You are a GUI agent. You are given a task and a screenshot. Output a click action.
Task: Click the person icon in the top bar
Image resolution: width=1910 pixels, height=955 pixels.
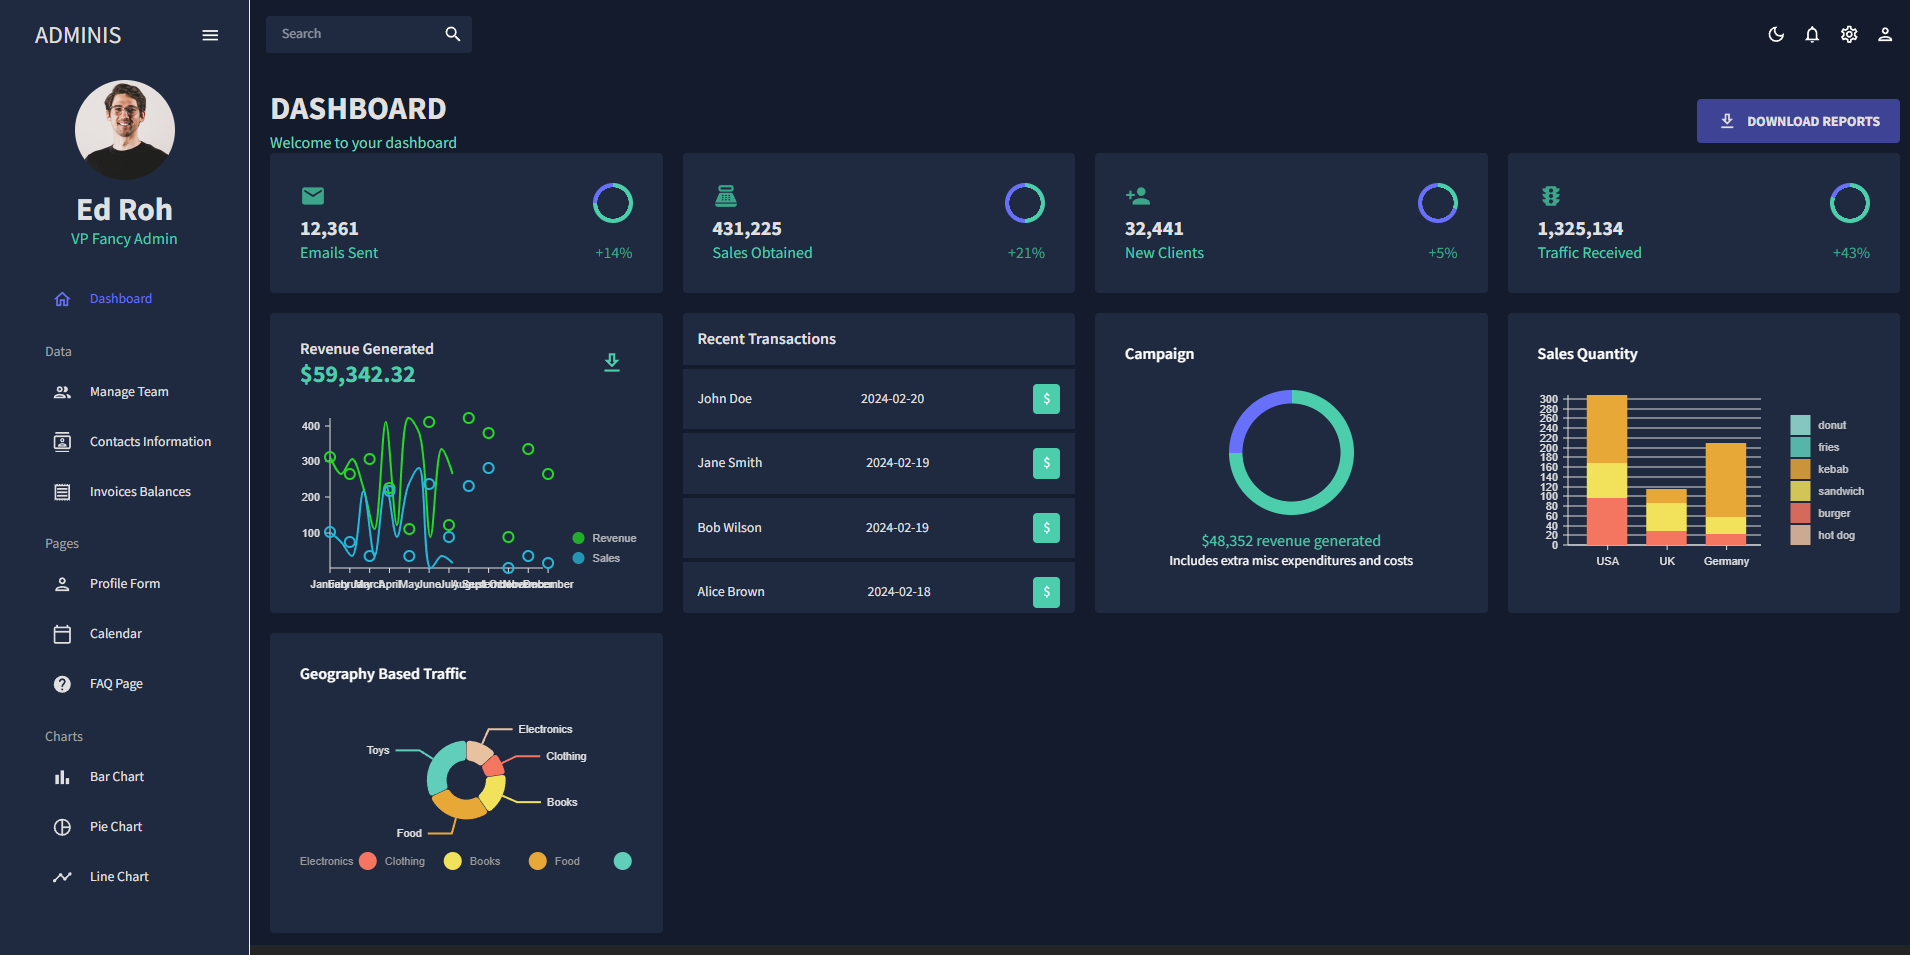(x=1885, y=34)
